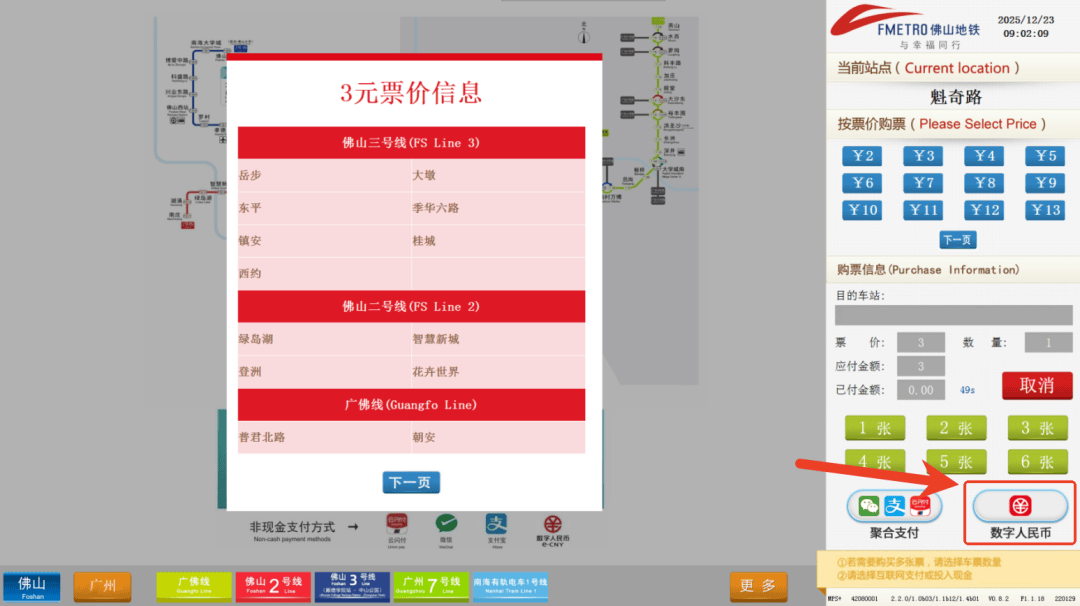Select 1 张 ticket quantity
Viewport: 1080px width, 606px height.
point(875,428)
